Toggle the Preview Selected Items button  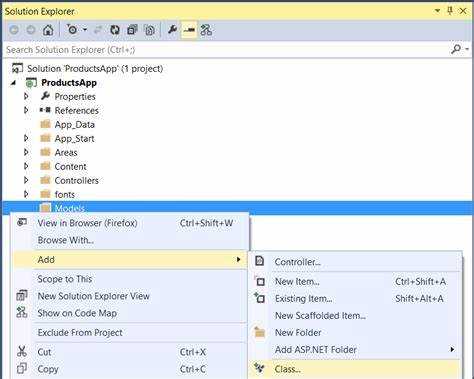(189, 30)
